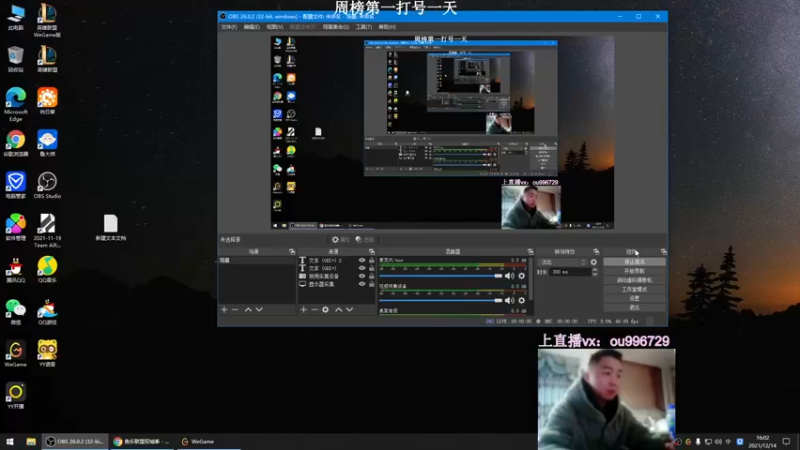This screenshot has height=450, width=800.
Task: Adjust second mixer channel volume slider
Action: click(441, 301)
